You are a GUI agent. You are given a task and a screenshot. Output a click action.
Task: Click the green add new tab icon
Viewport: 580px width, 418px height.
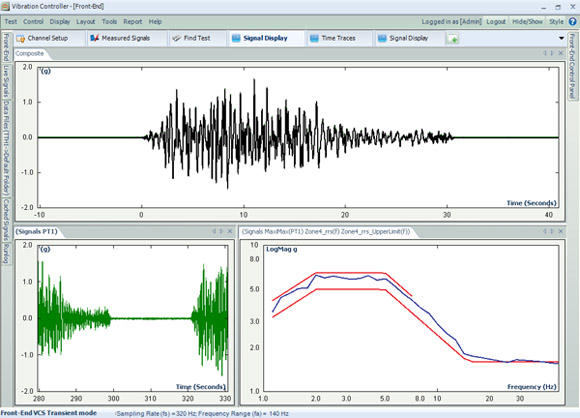coord(453,38)
